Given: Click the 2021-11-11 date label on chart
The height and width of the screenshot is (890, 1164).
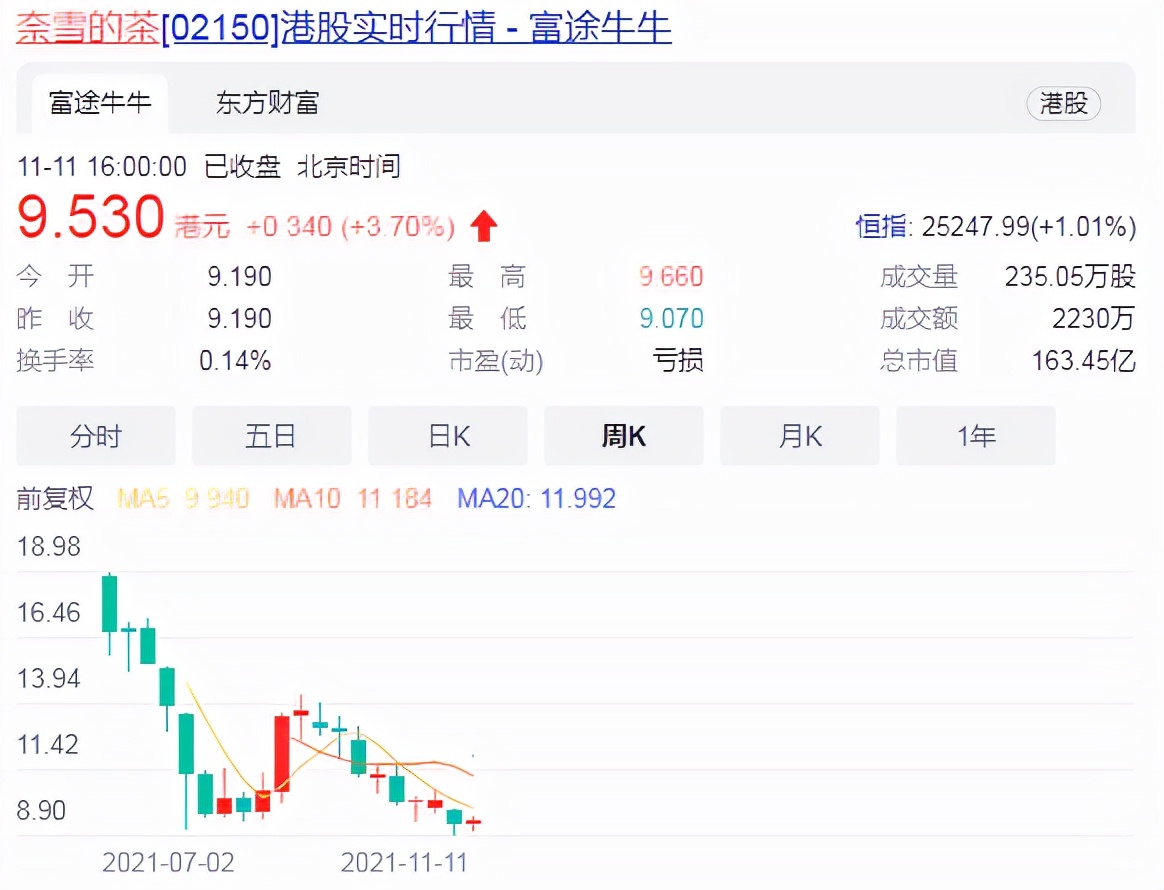Looking at the screenshot, I should (x=404, y=861).
